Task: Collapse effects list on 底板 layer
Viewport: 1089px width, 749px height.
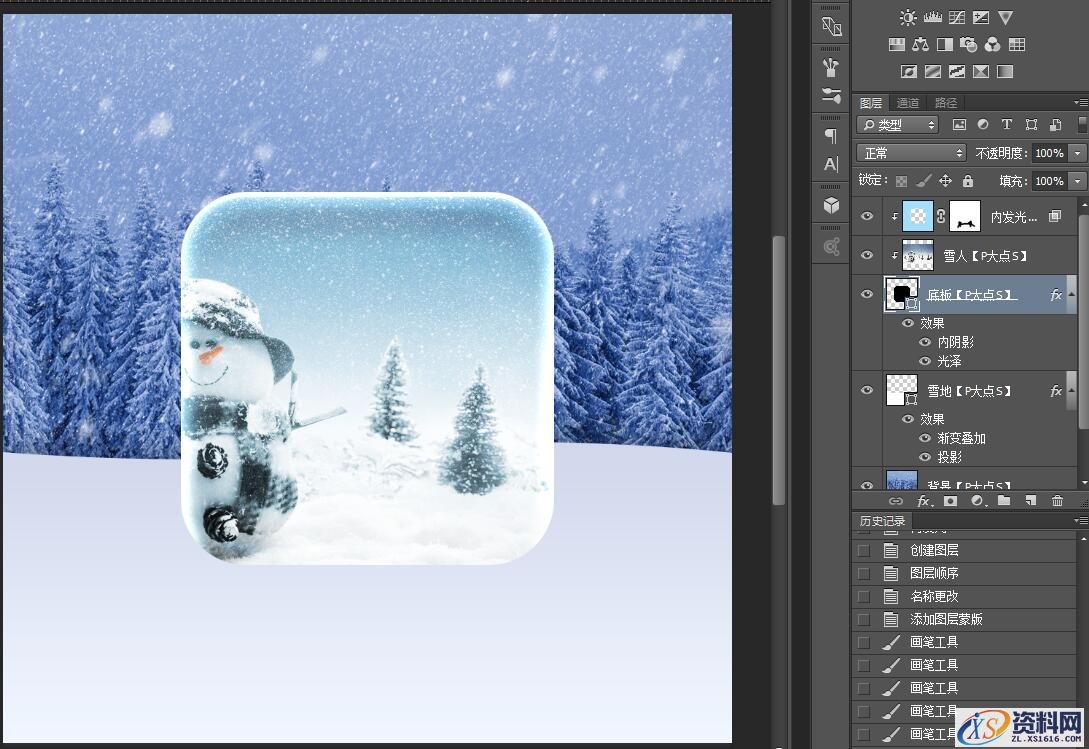Action: pos(1072,295)
